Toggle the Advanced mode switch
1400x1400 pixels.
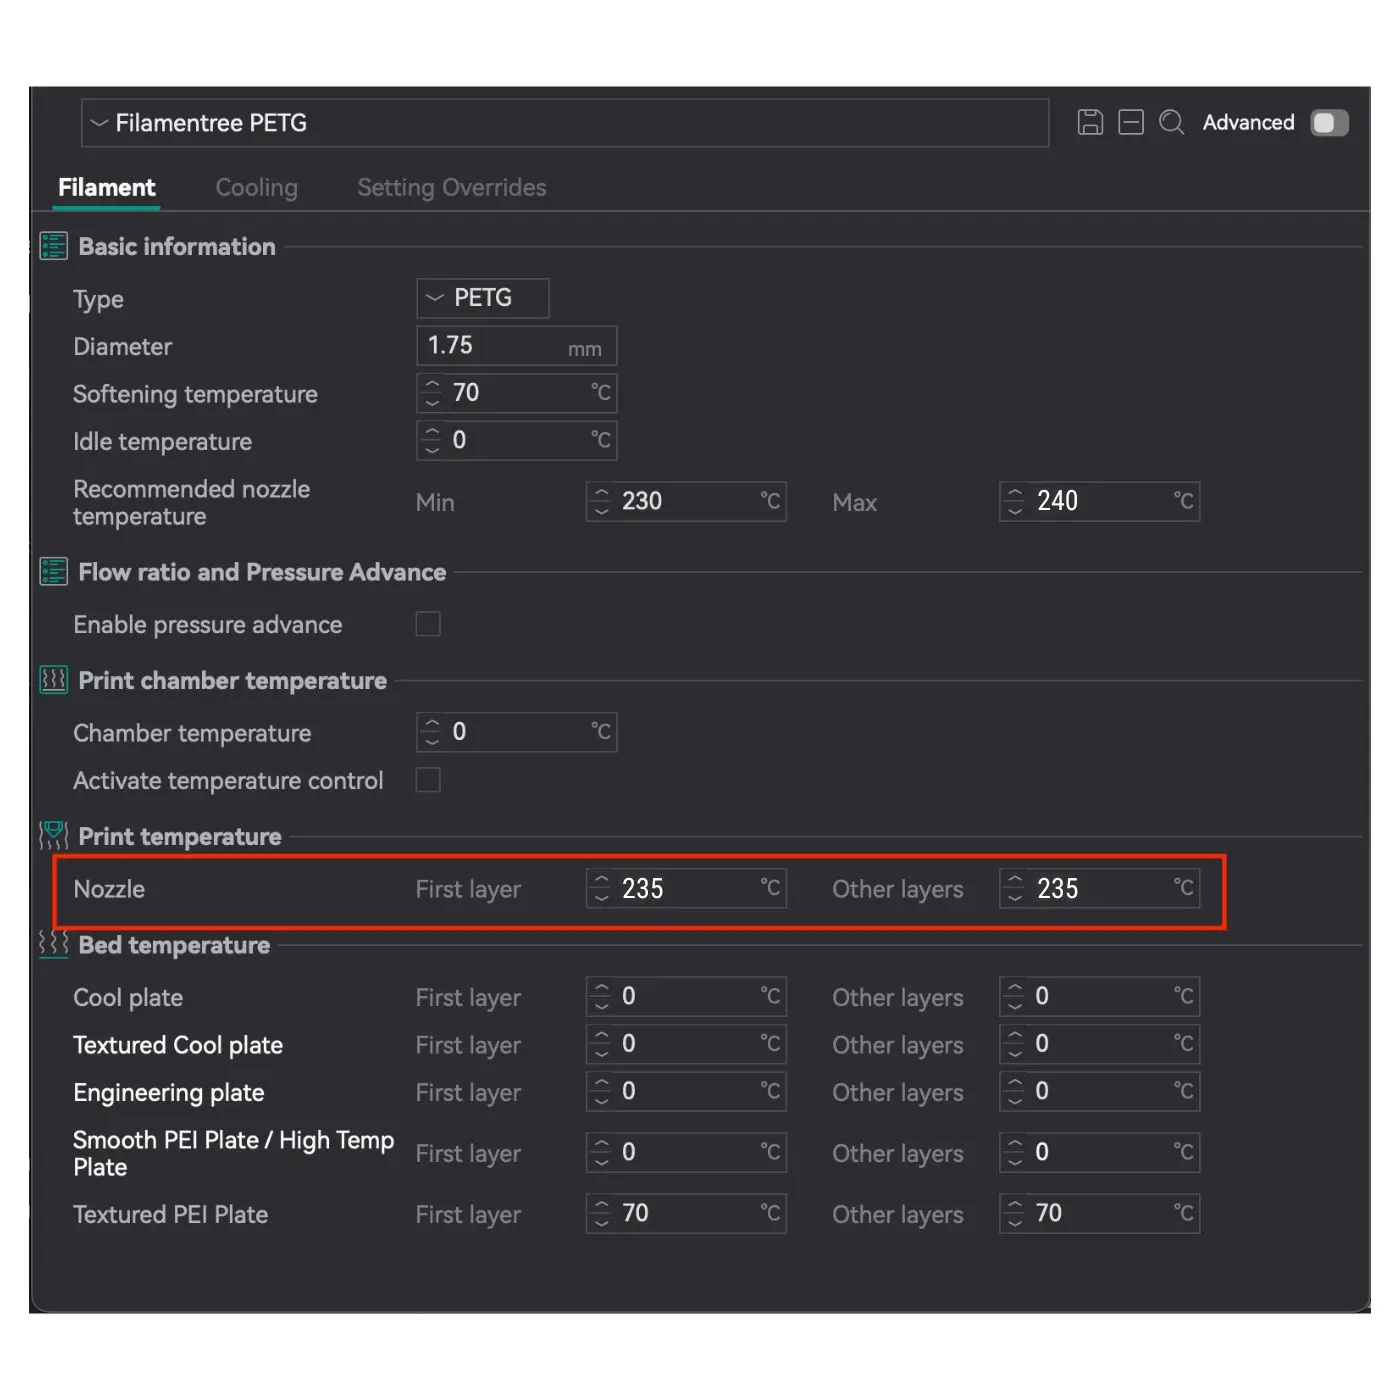click(x=1329, y=122)
